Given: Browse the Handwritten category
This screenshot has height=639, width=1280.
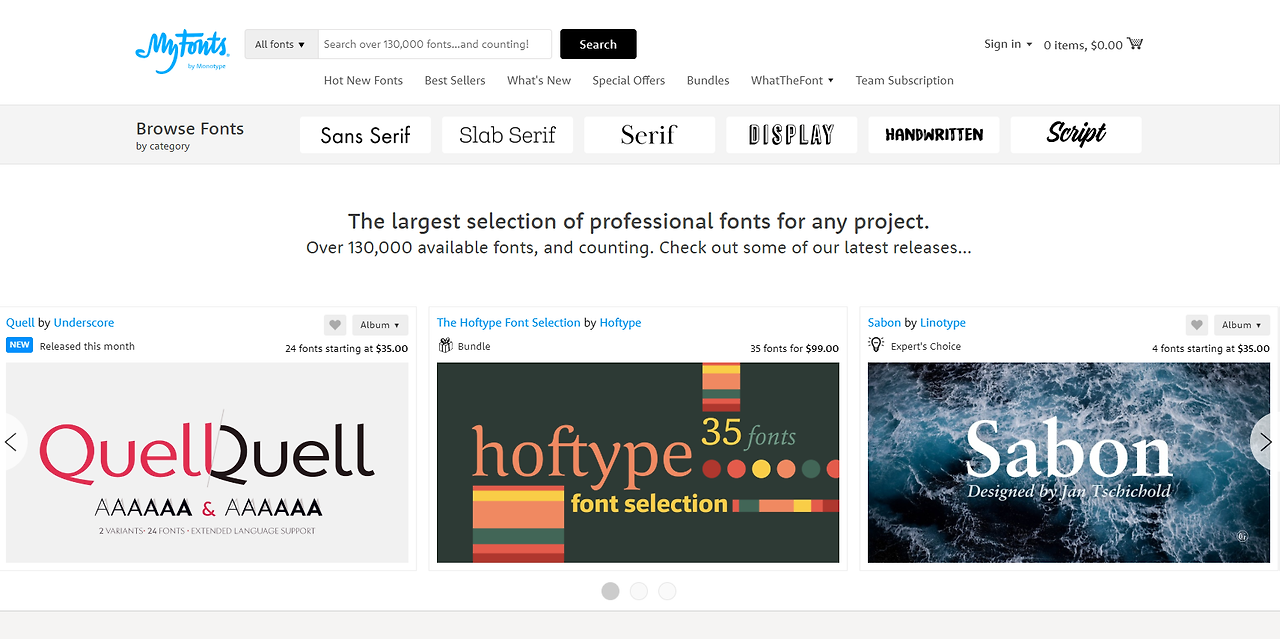Looking at the screenshot, I should point(934,135).
